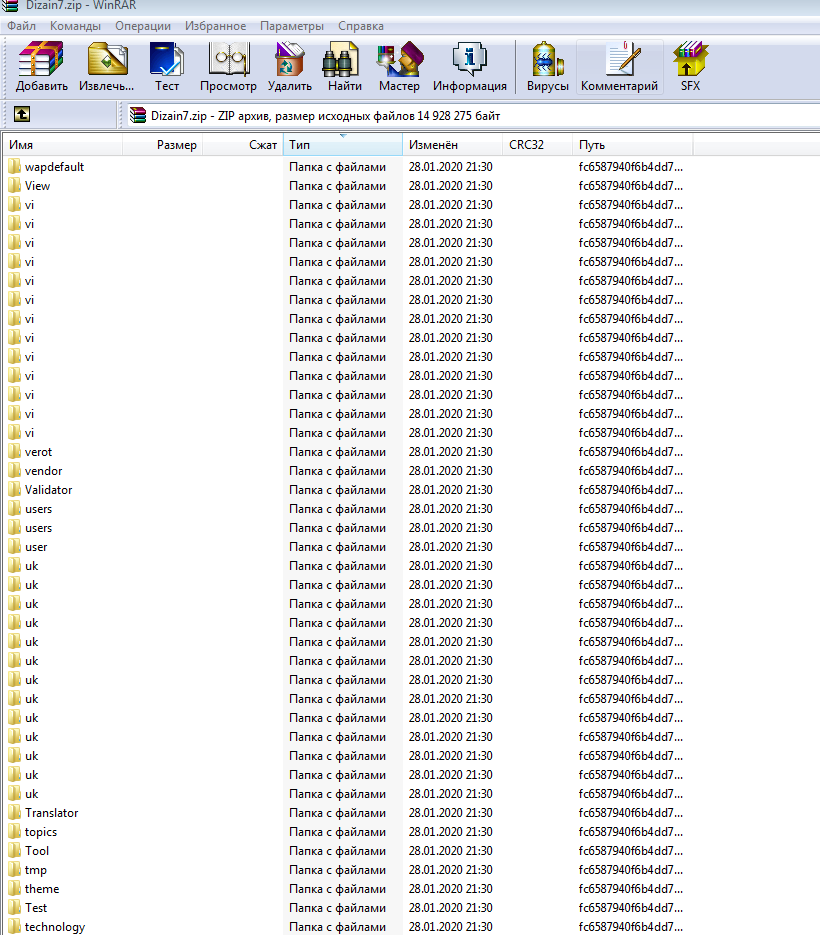Go up one folder level button
The height and width of the screenshot is (935, 820).
[x=22, y=115]
